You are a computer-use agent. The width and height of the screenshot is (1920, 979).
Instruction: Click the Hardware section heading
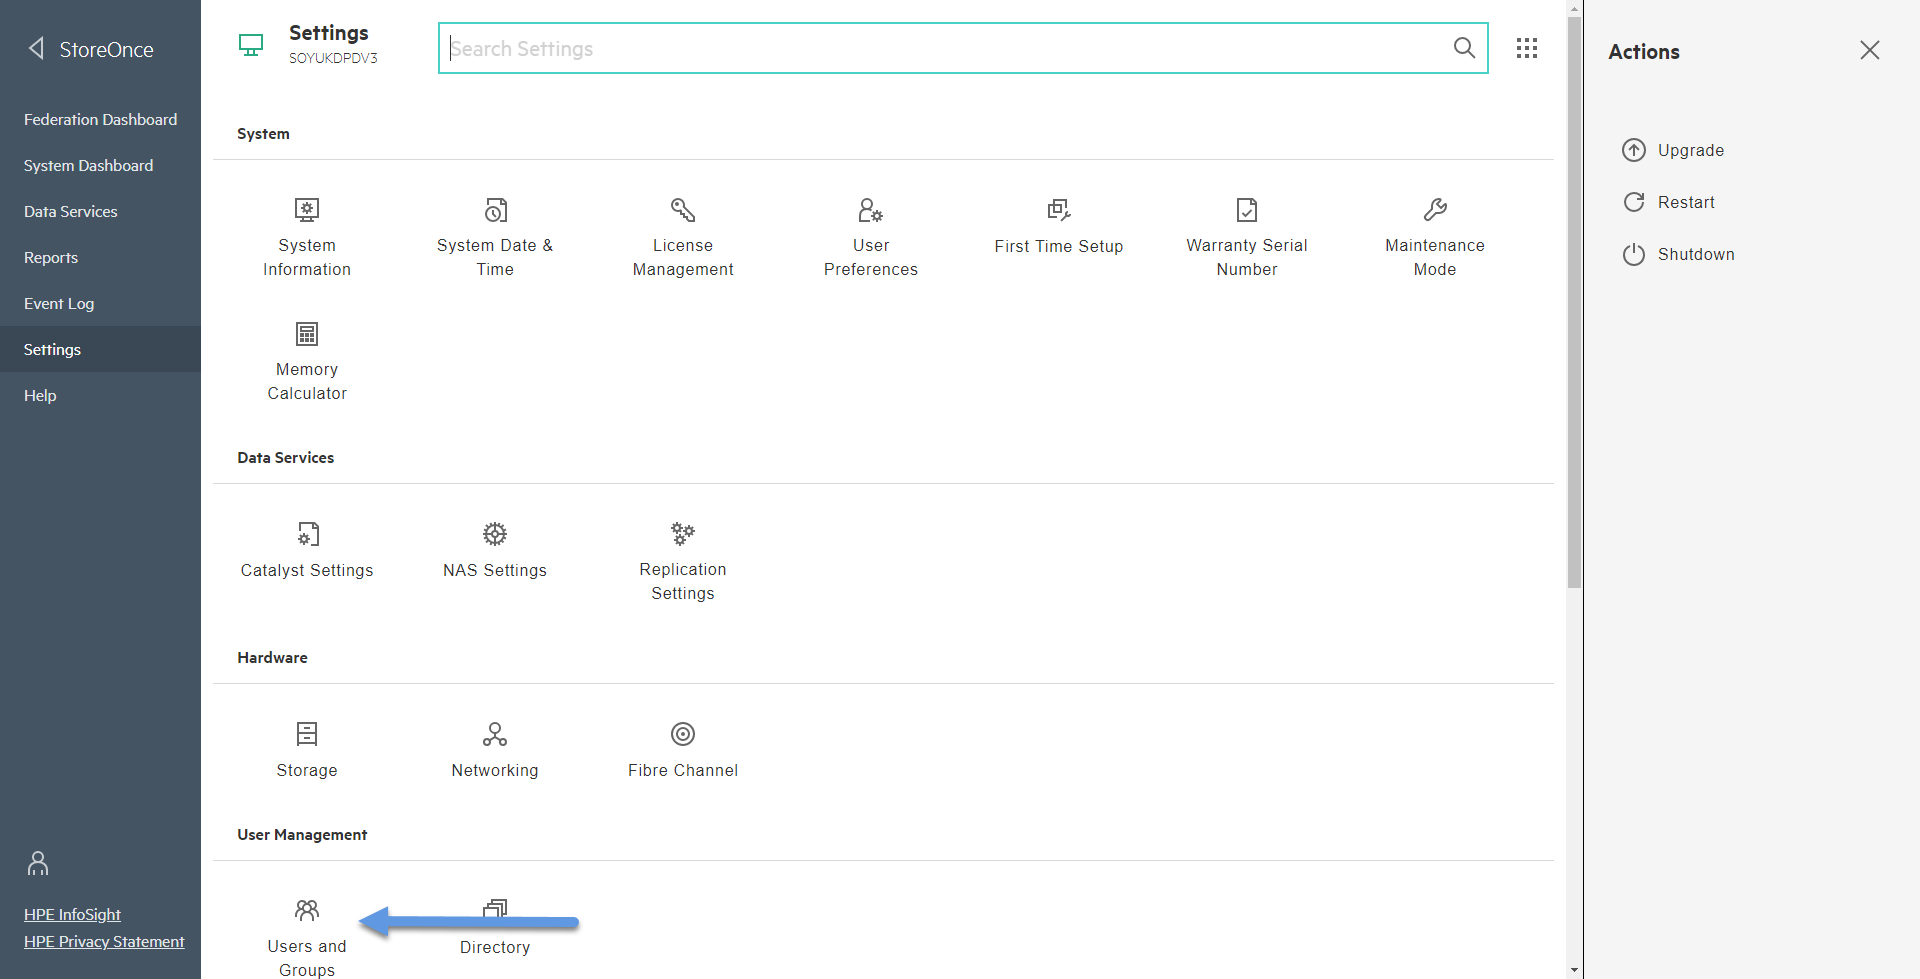click(272, 657)
